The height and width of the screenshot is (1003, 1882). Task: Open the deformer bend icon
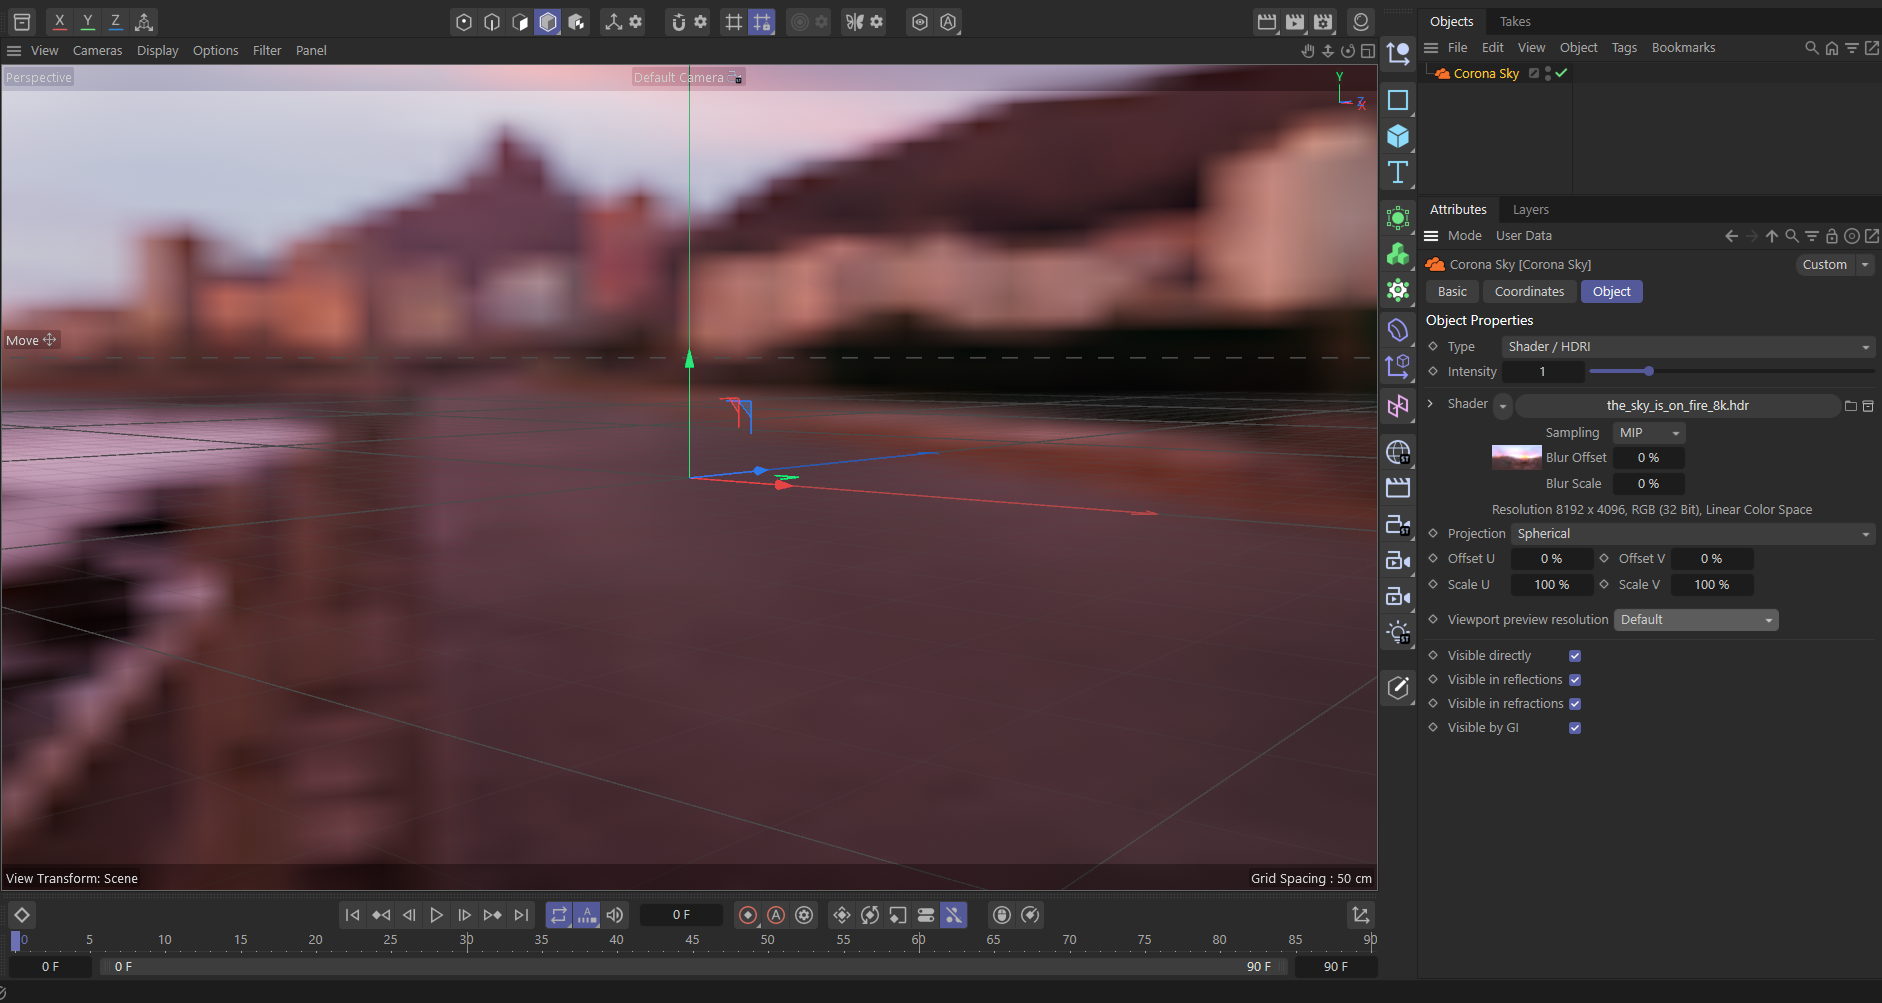point(1398,330)
